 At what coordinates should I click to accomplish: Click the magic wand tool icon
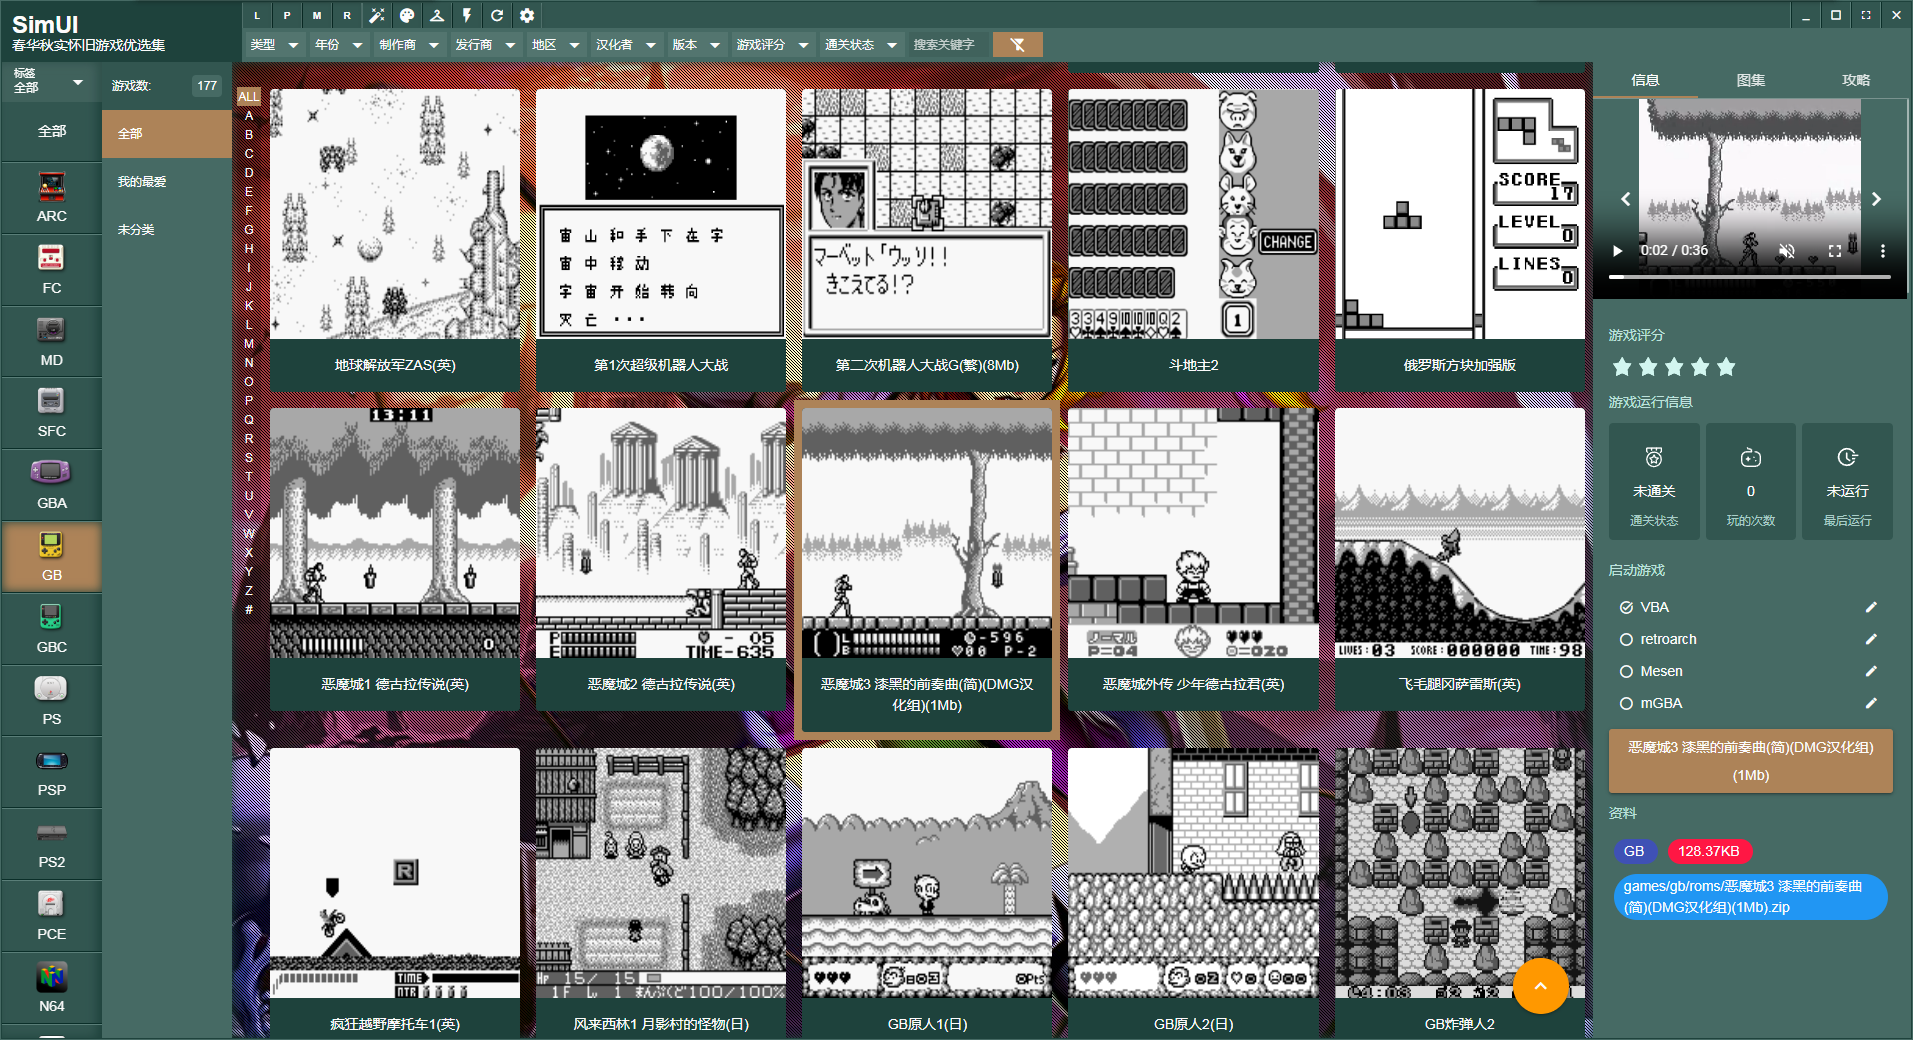pos(377,15)
